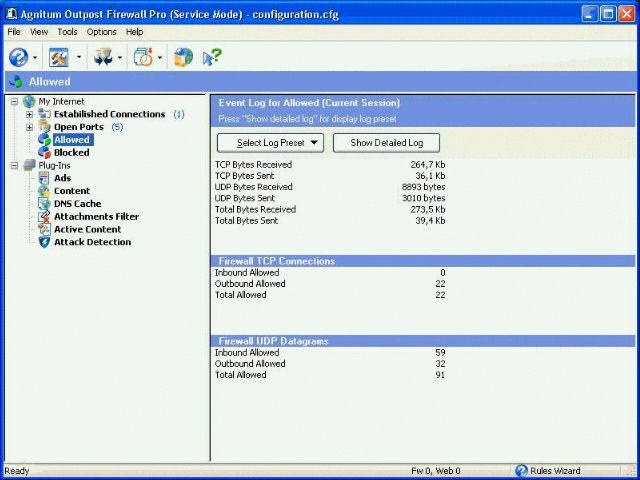Click the Allowed tree item icon
This screenshot has height=480, width=640.
coord(44,140)
